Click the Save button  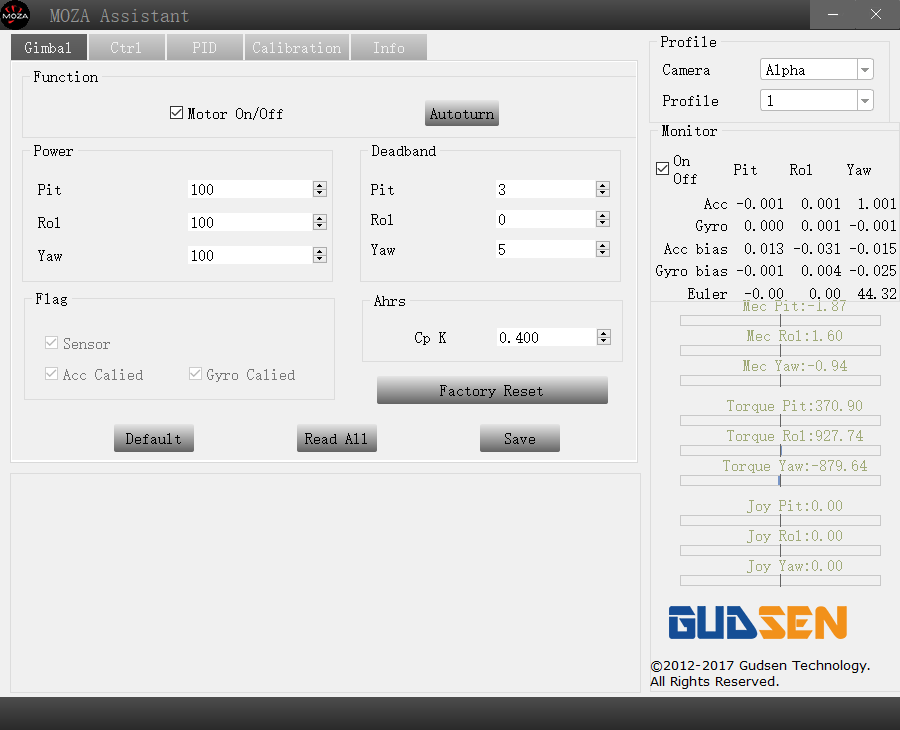pos(519,438)
